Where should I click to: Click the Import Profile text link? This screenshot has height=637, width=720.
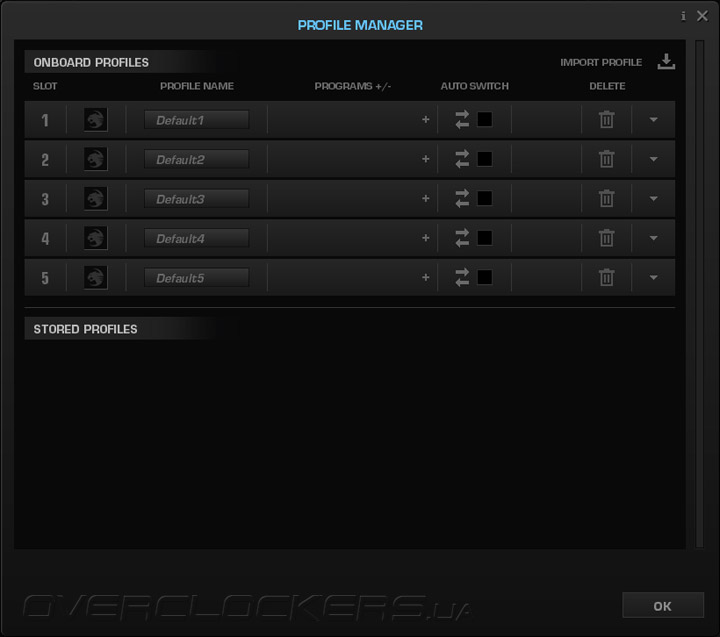[601, 62]
